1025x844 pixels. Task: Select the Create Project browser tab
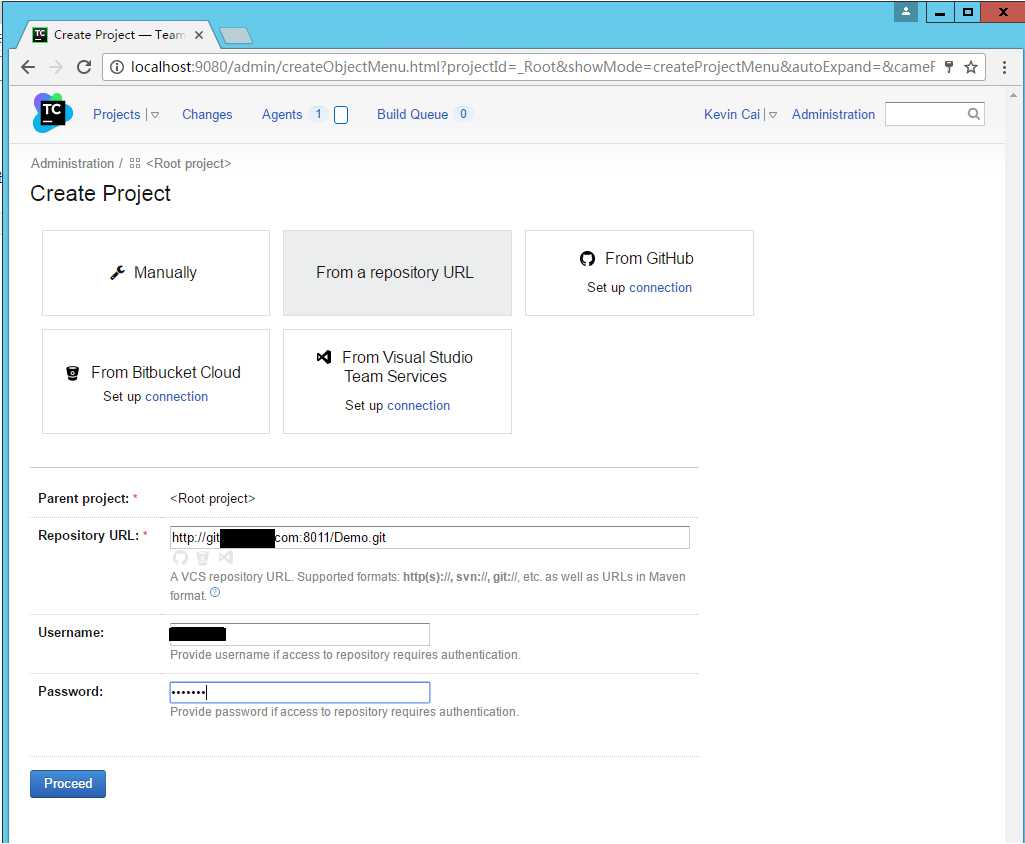117,35
